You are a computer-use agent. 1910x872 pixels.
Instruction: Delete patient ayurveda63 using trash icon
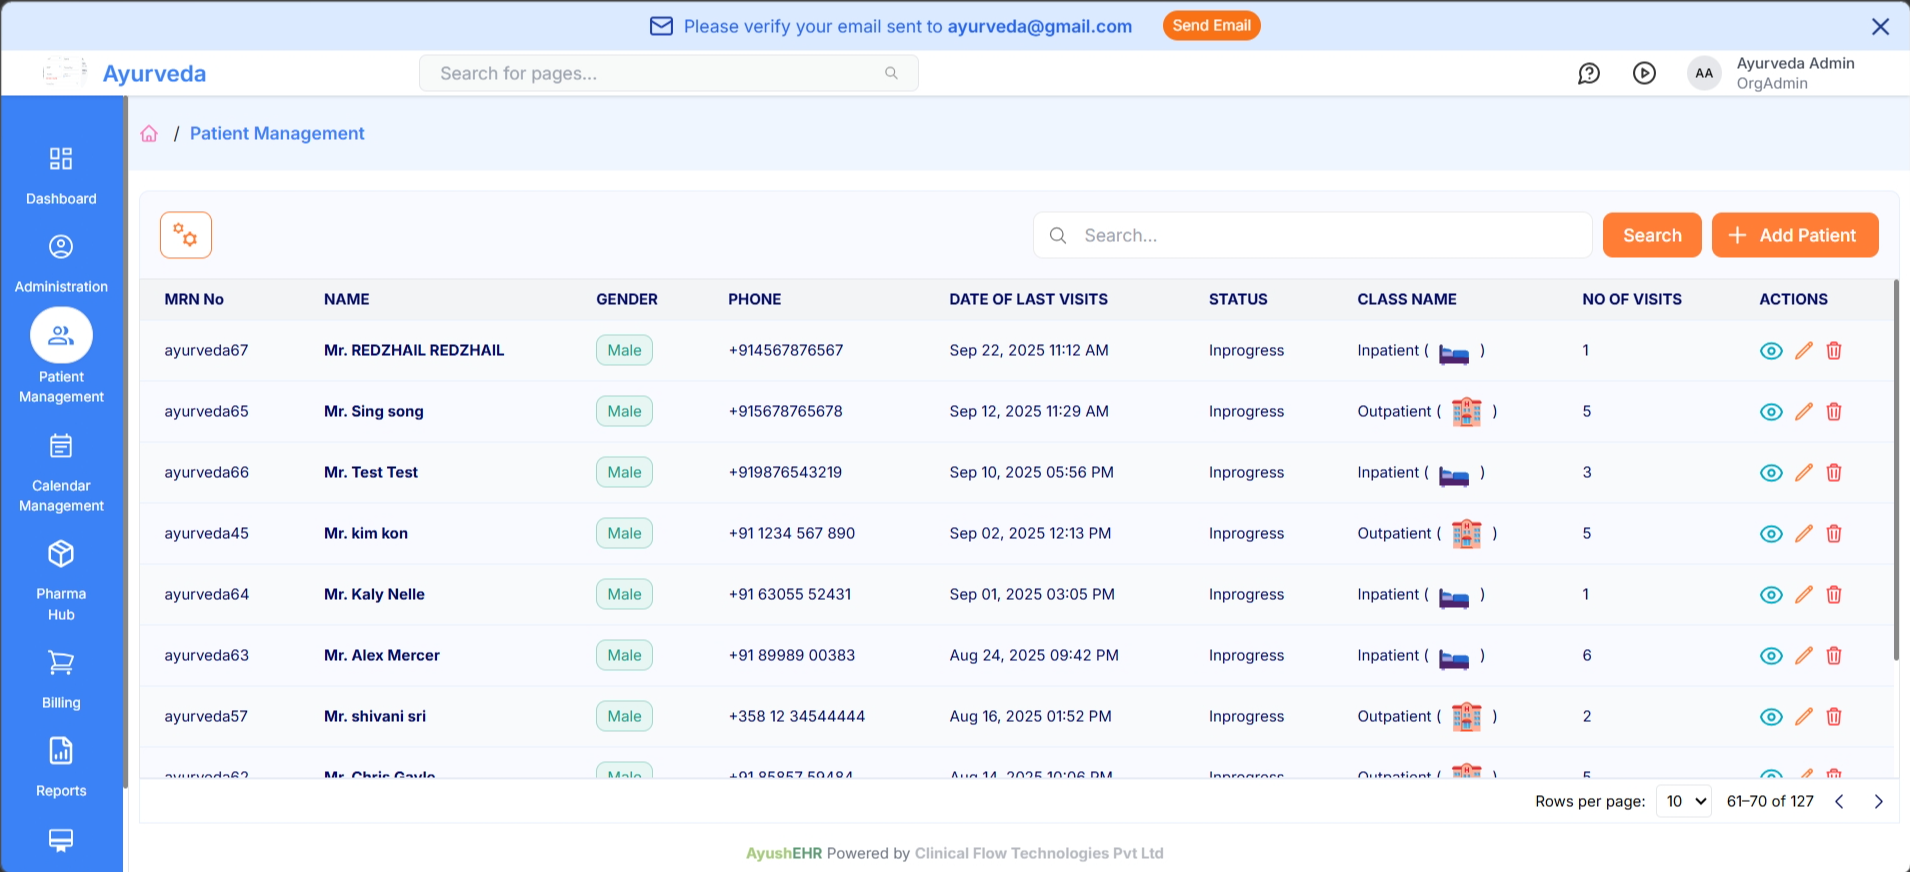tap(1834, 655)
